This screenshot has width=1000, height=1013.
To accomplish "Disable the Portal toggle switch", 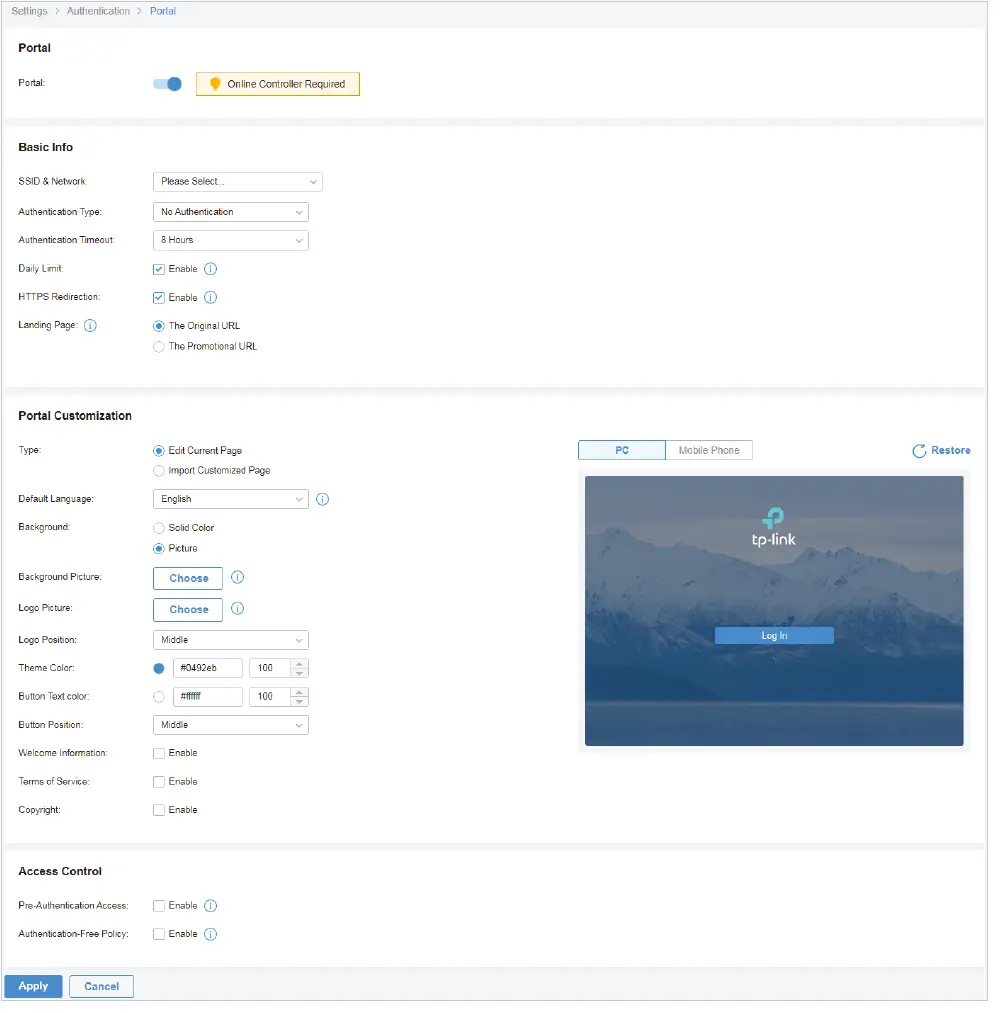I will [x=167, y=84].
